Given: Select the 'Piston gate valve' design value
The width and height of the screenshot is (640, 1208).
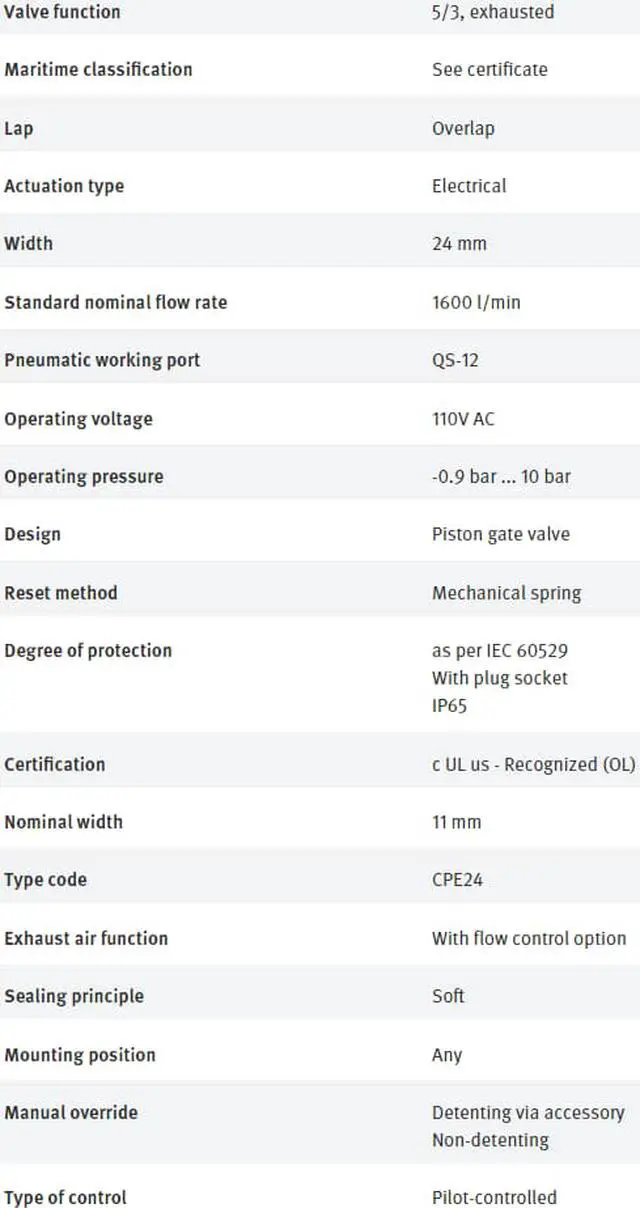Looking at the screenshot, I should [500, 534].
